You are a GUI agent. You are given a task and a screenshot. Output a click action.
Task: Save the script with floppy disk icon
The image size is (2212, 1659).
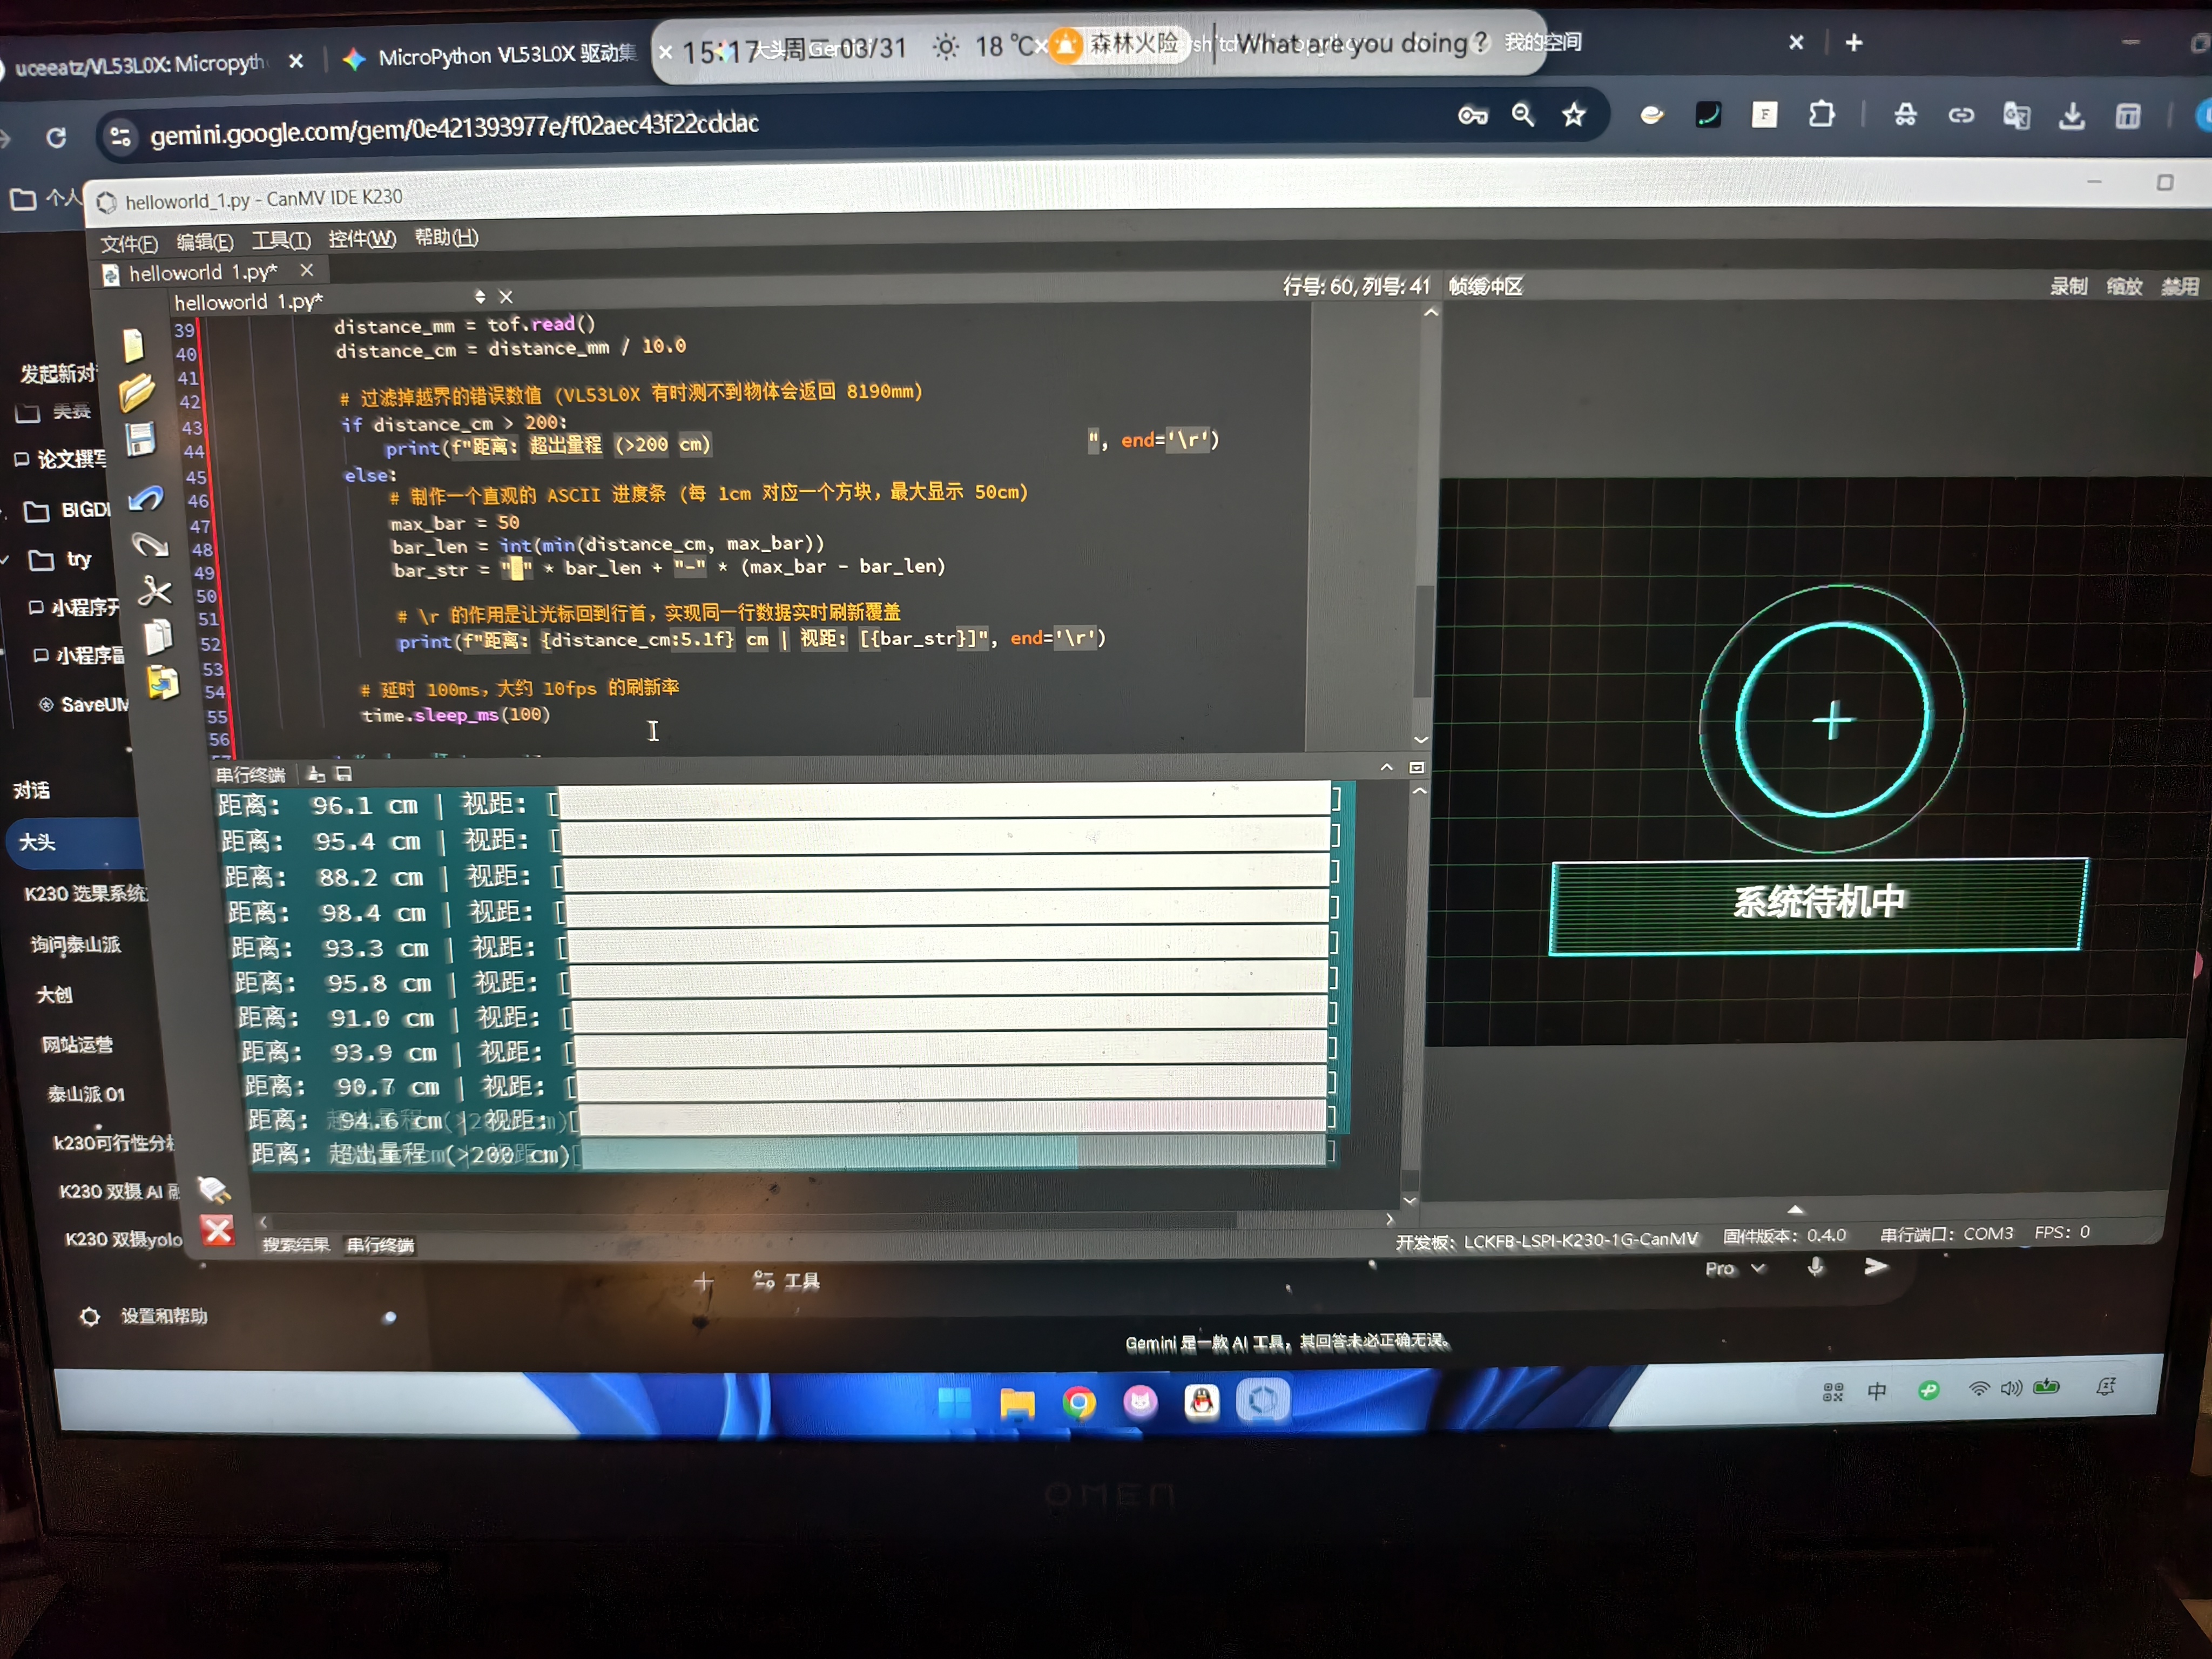pos(140,439)
